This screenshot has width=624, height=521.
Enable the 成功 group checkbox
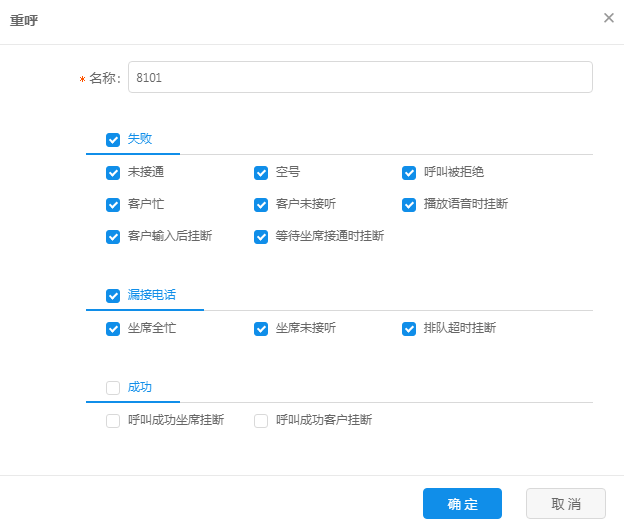[x=113, y=387]
